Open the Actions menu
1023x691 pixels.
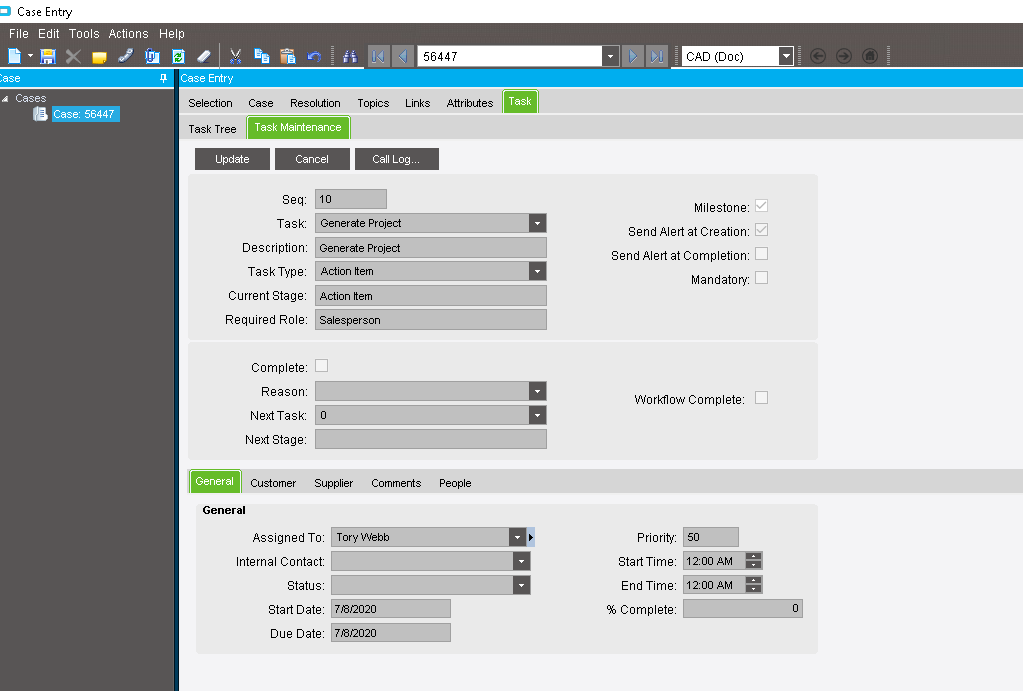click(129, 33)
